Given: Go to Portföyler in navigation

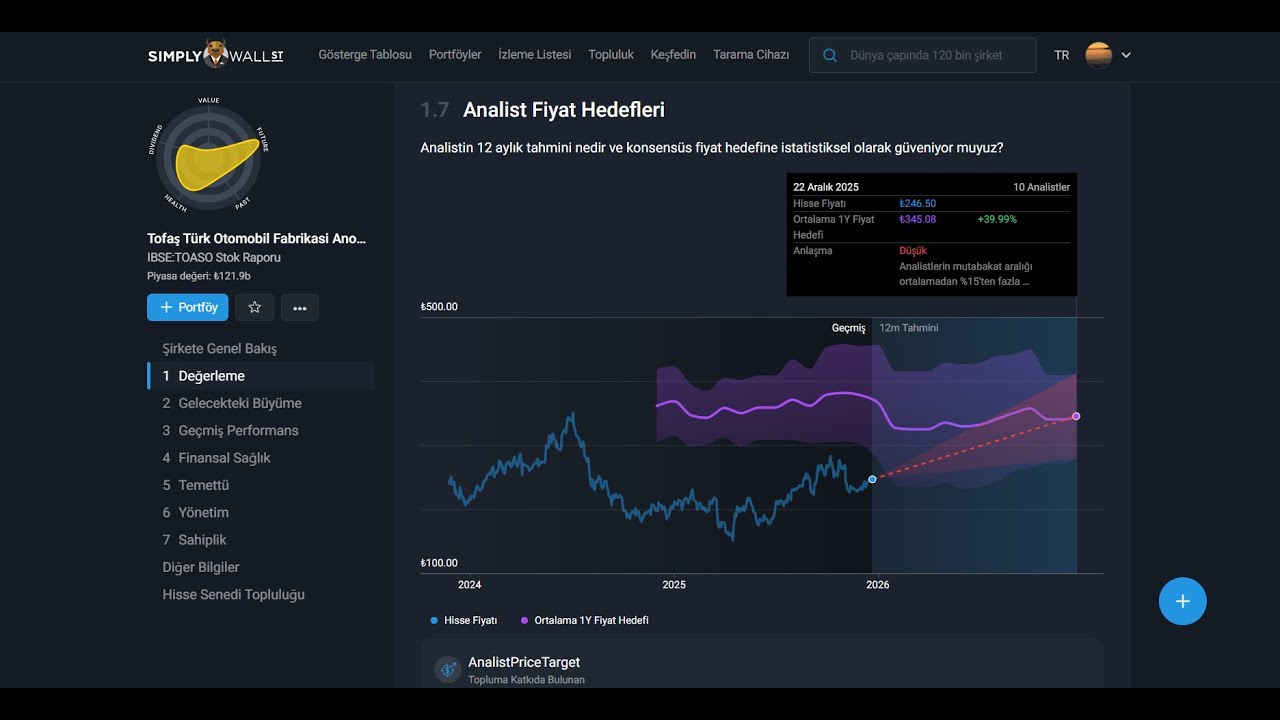Looking at the screenshot, I should [x=455, y=55].
